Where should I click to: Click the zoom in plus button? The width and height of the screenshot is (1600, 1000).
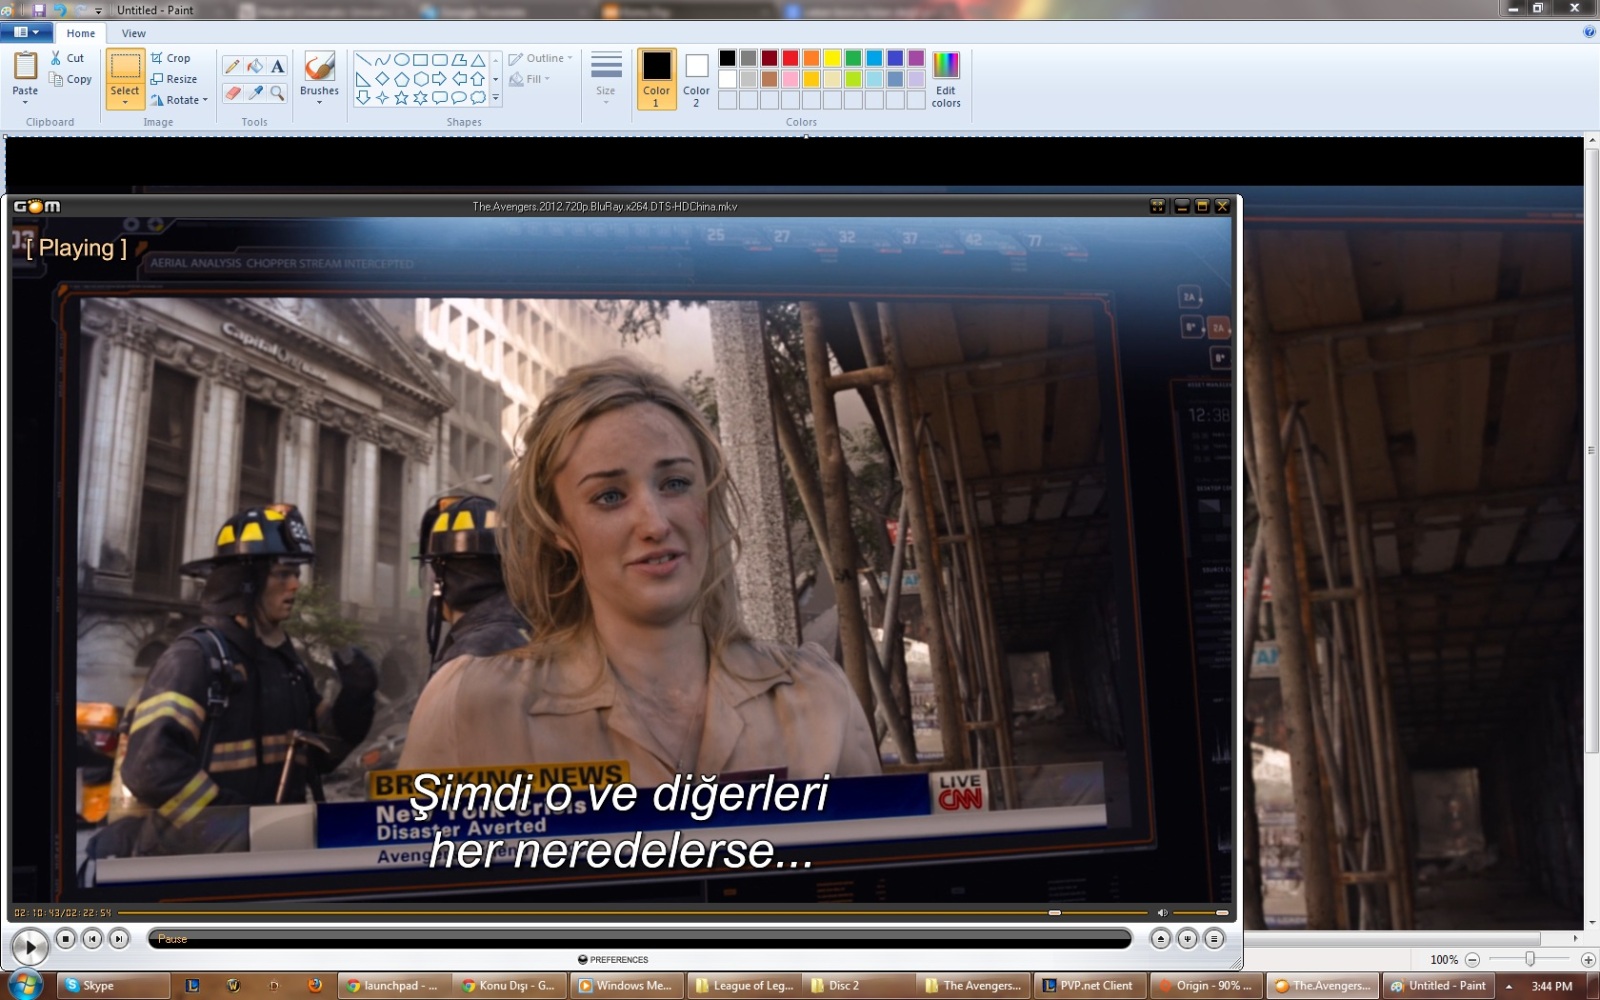pyautogui.click(x=1588, y=960)
